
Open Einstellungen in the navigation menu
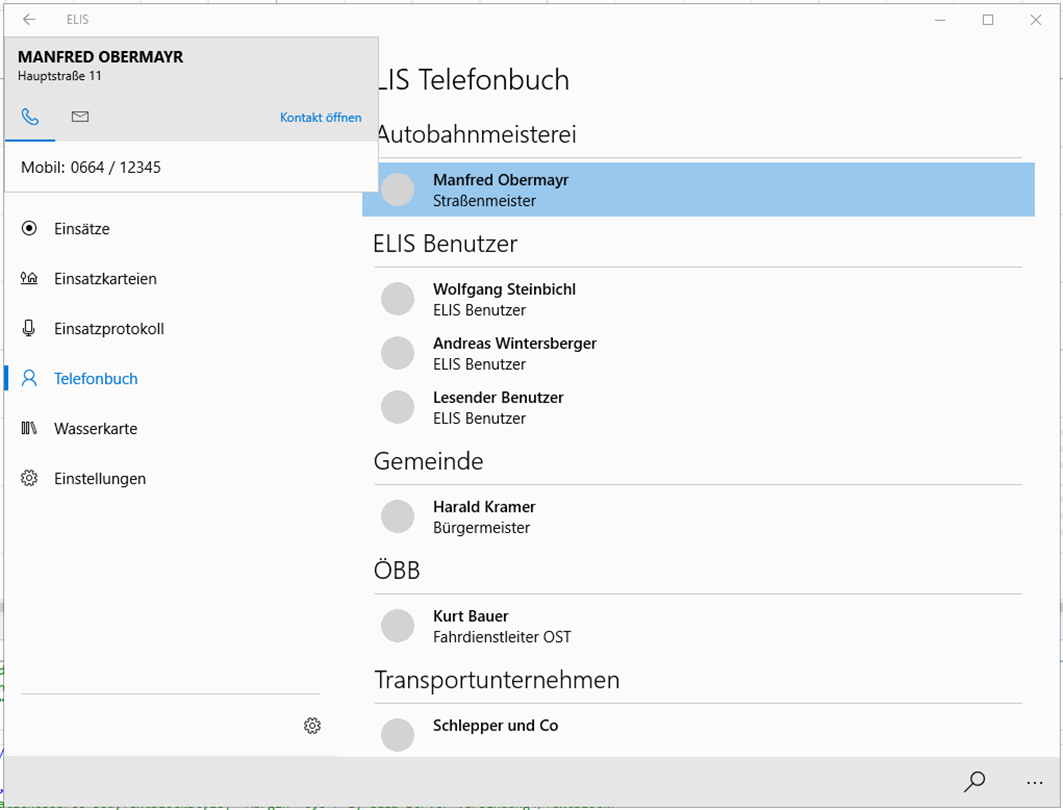[x=100, y=479]
